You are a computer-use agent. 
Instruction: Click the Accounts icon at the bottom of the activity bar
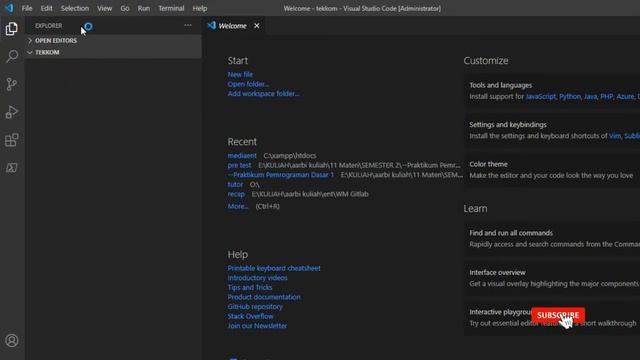tap(11, 340)
